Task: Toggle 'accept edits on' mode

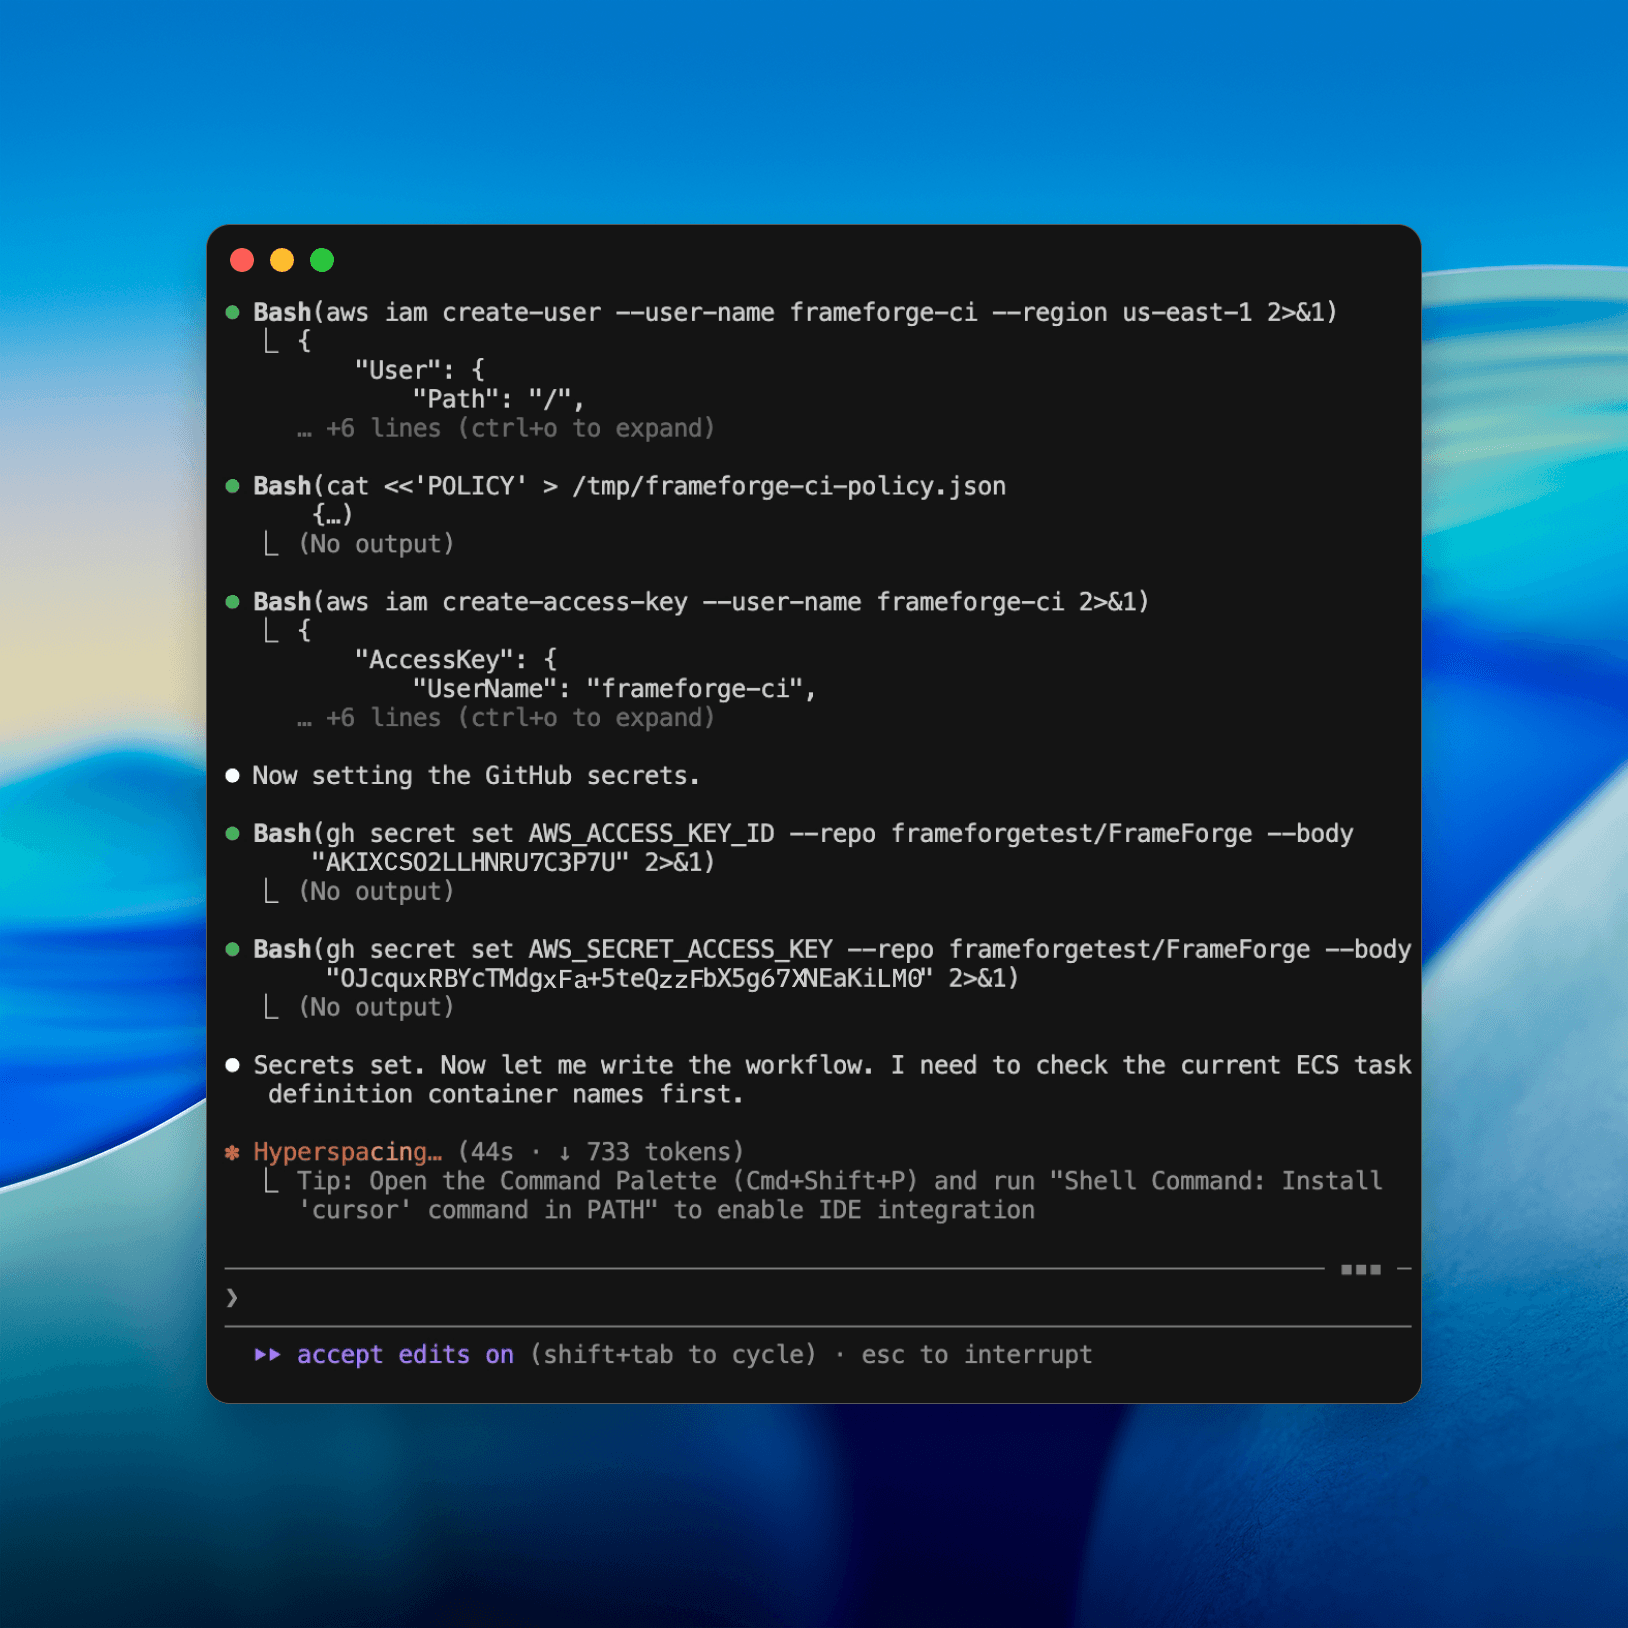Action: click(405, 1355)
